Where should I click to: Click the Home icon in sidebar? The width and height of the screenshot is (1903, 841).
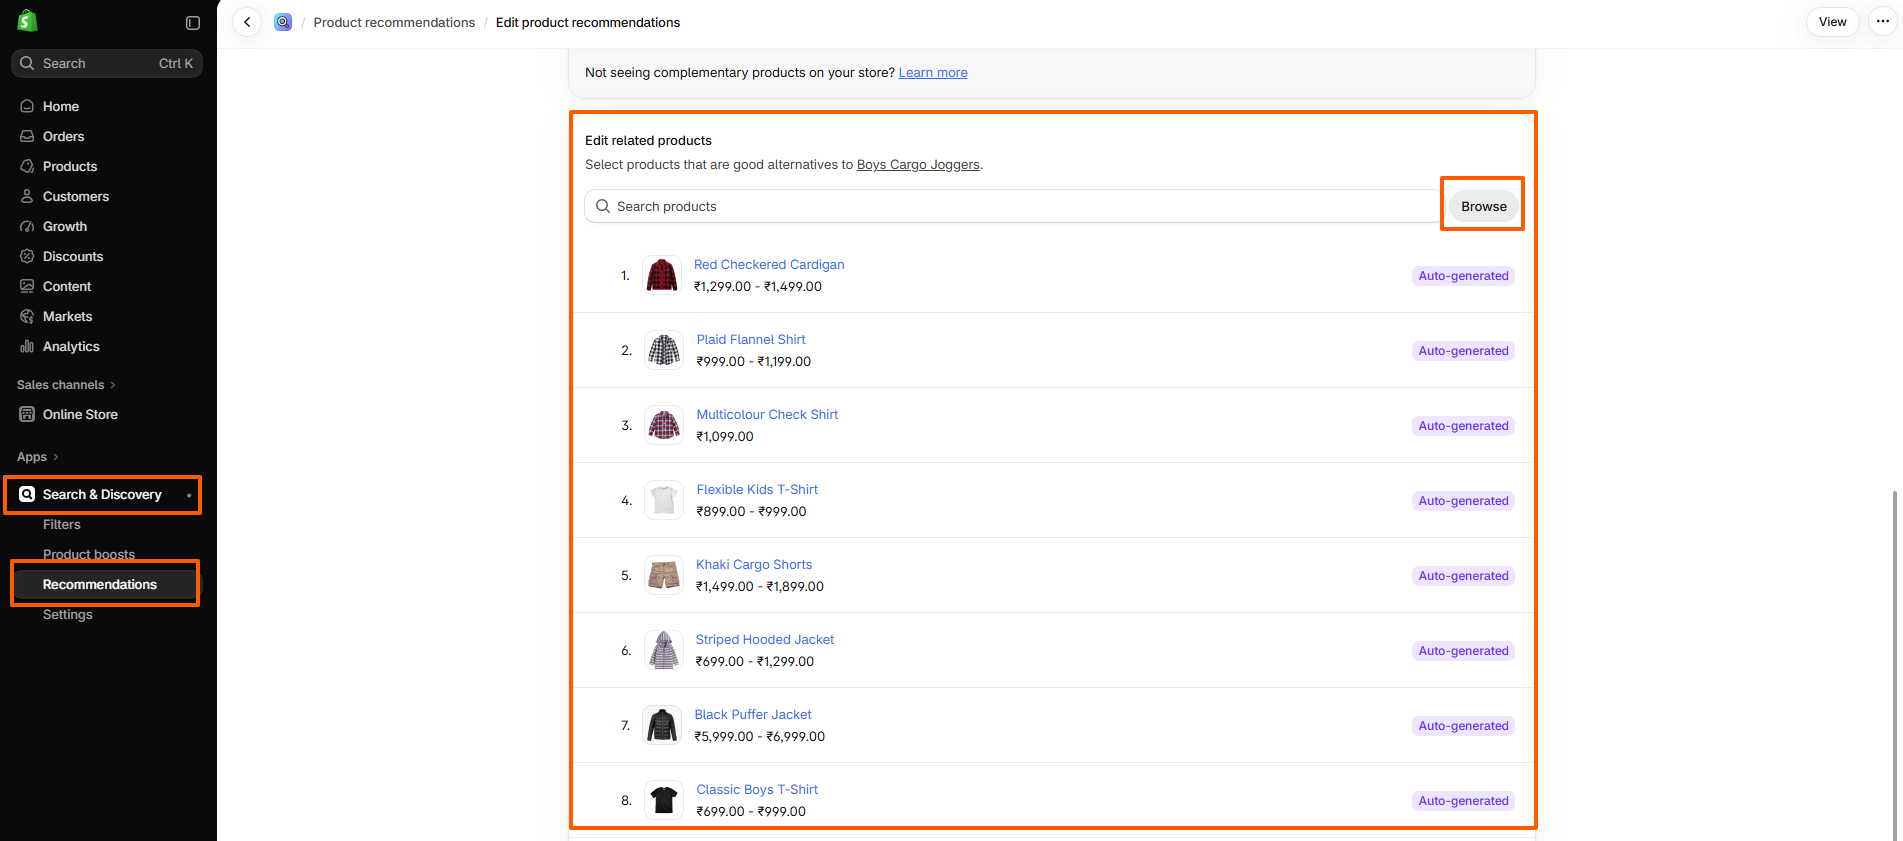tap(27, 106)
